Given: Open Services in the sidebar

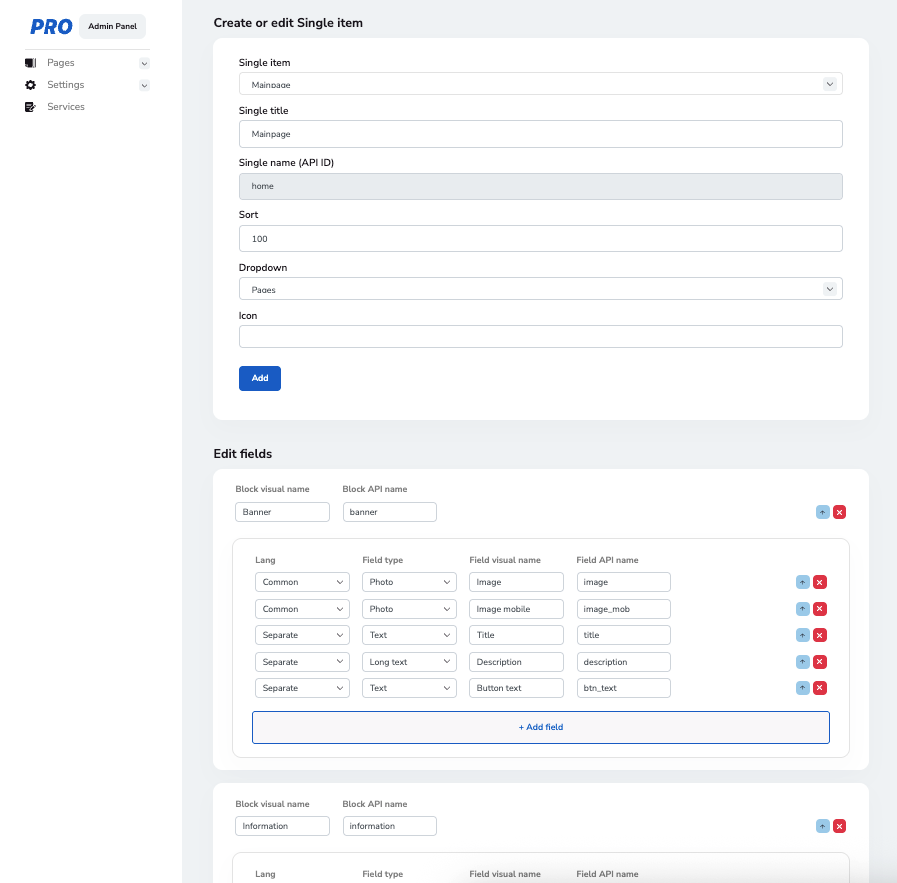Looking at the screenshot, I should (66, 107).
